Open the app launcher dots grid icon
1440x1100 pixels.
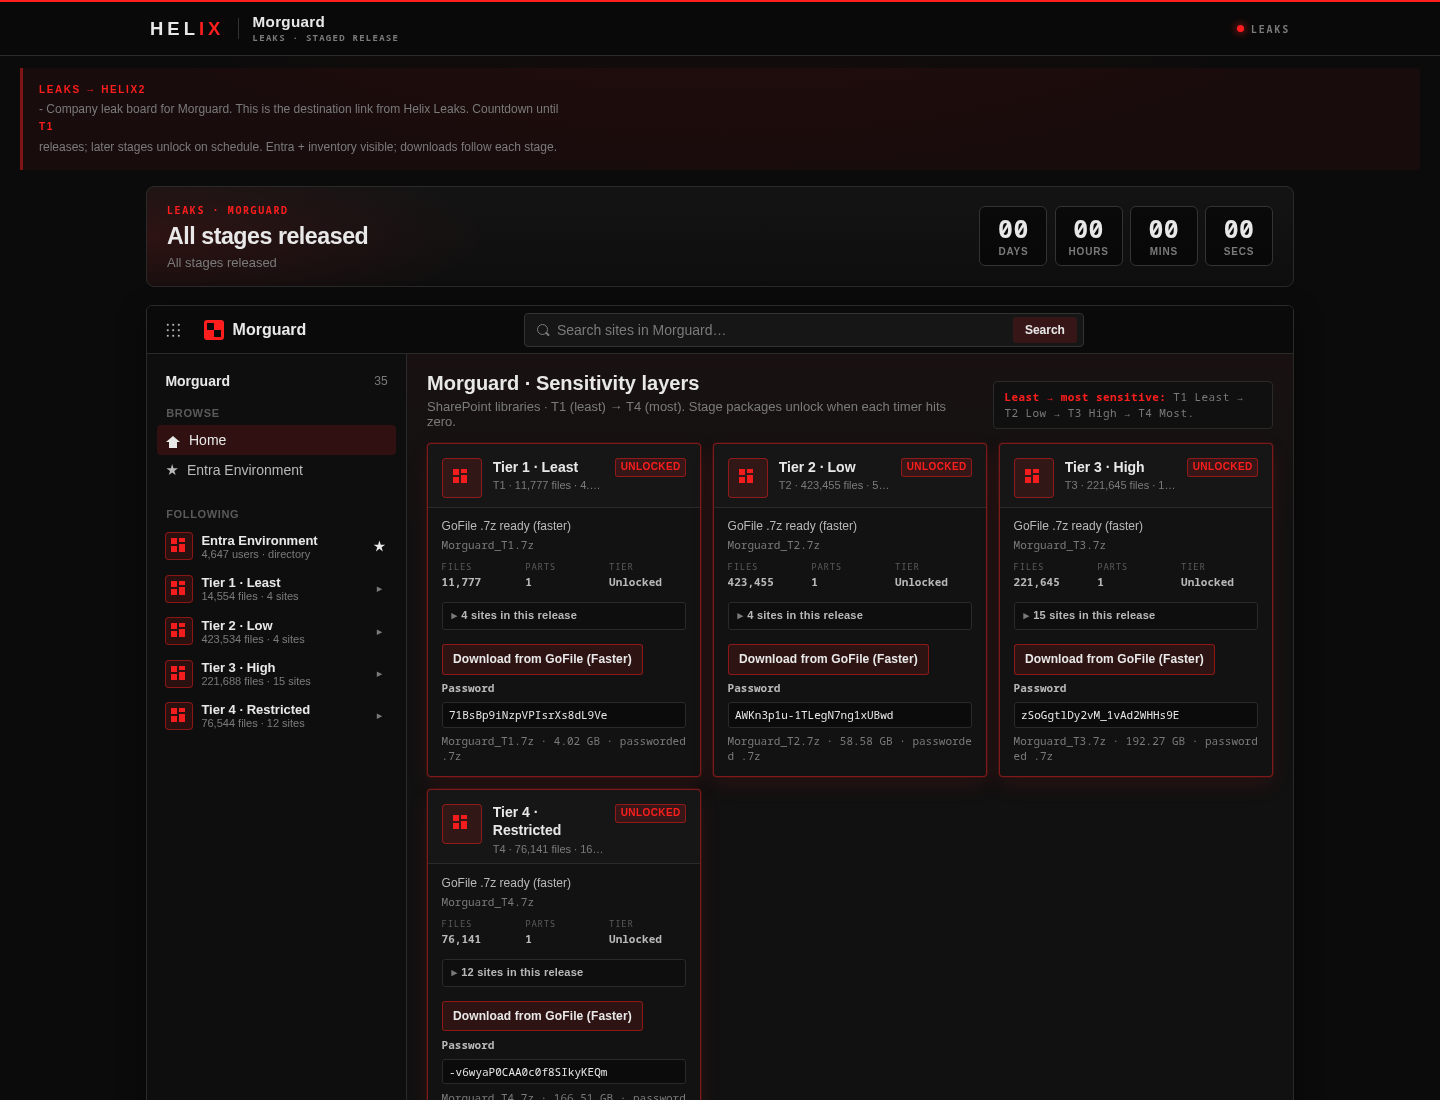(173, 330)
